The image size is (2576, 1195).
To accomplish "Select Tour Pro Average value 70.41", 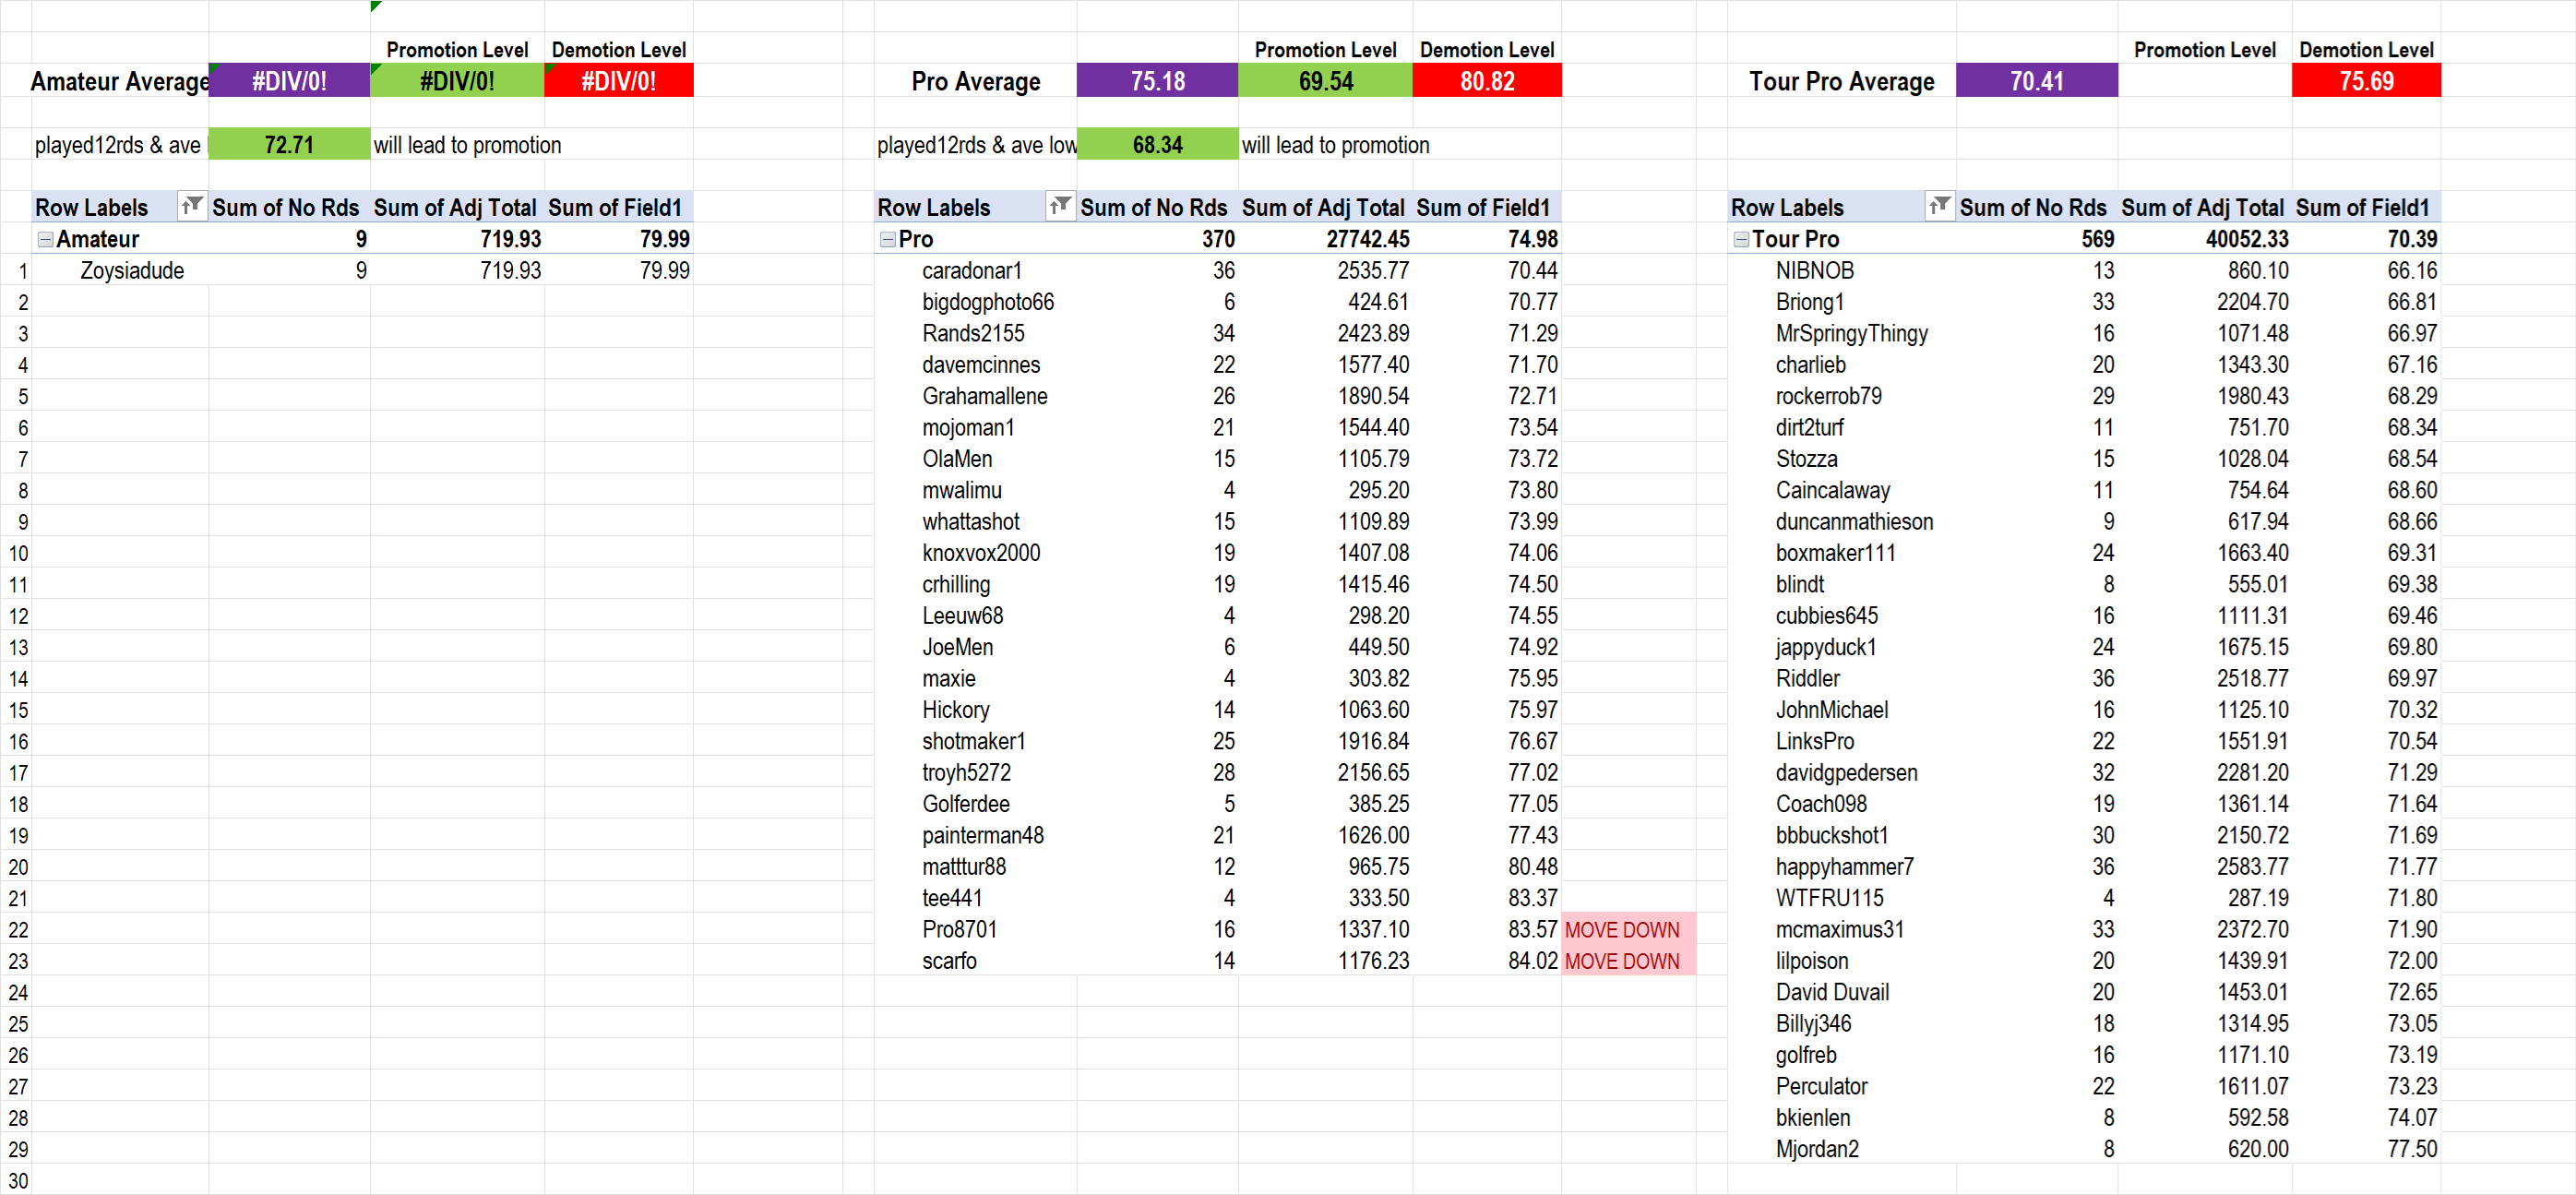I will click(x=2036, y=81).
